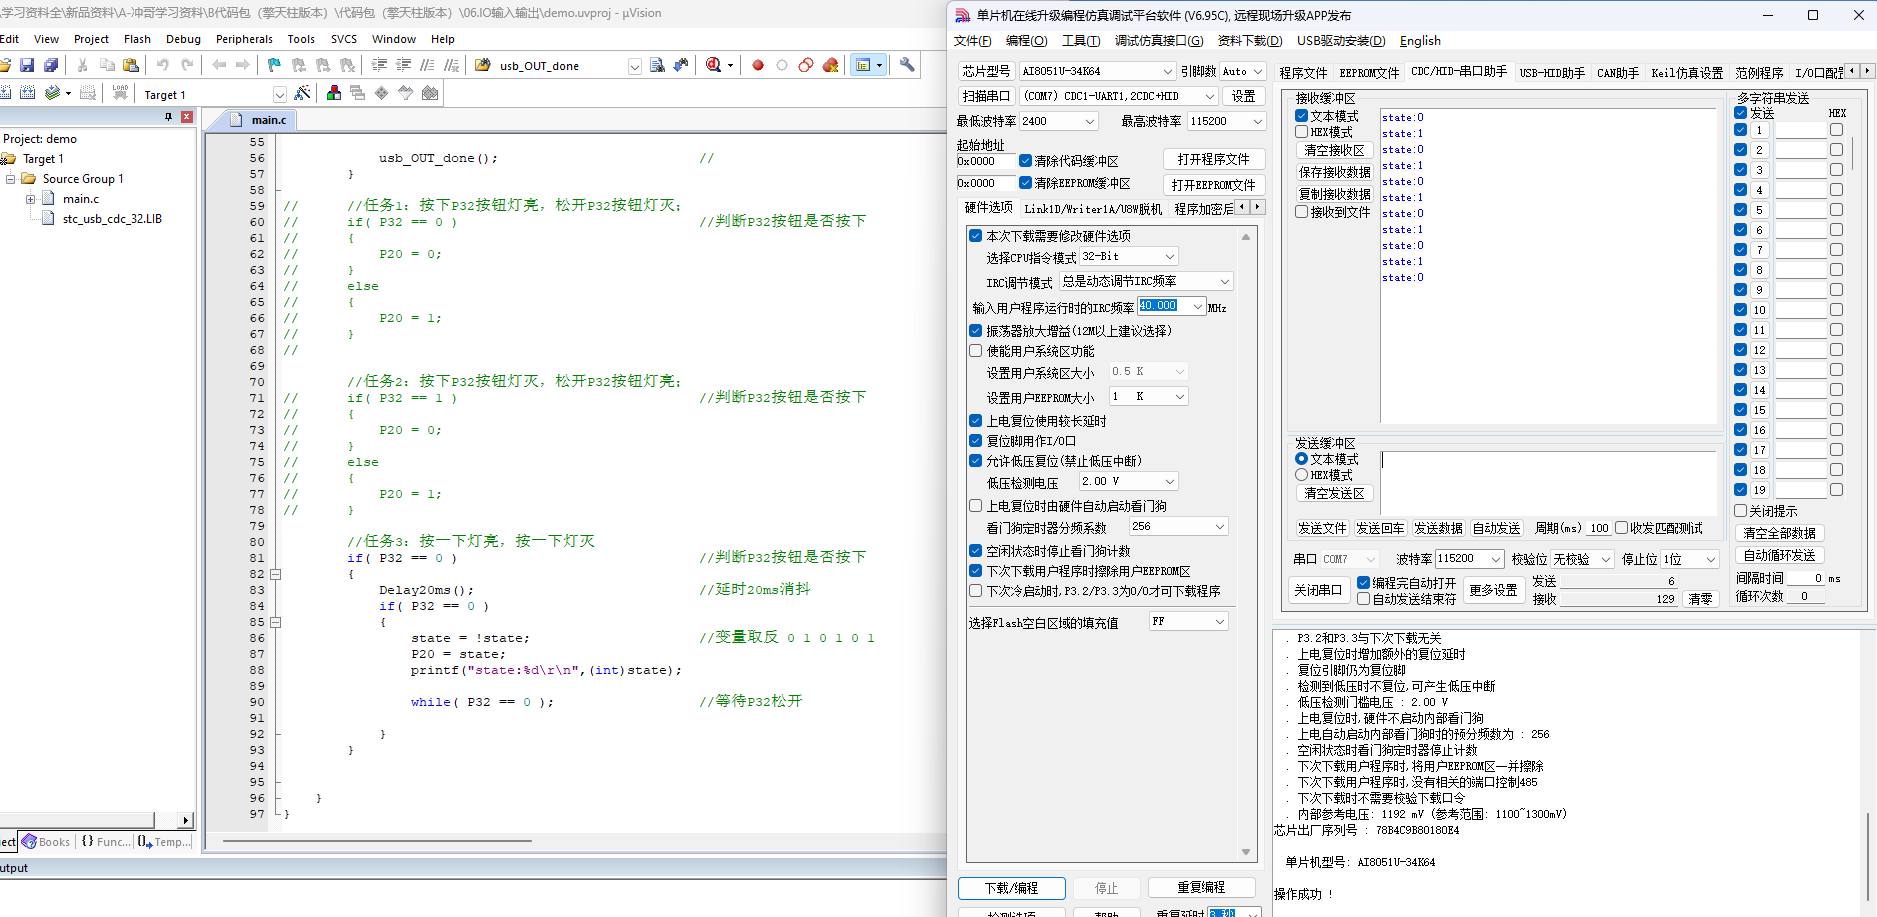Screen dimensions: 1877x917
Task: Start debug session with magnifier icon
Action: [x=713, y=65]
